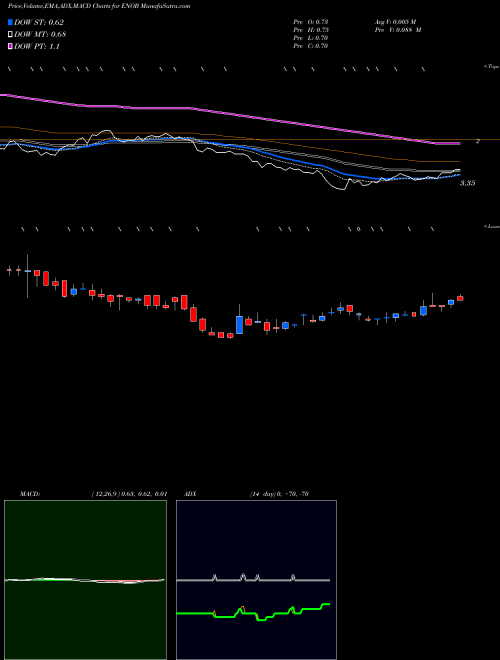Screen dimensions: 500x660
Task: Click the tall blue candlestick after the low
Action: point(239,325)
